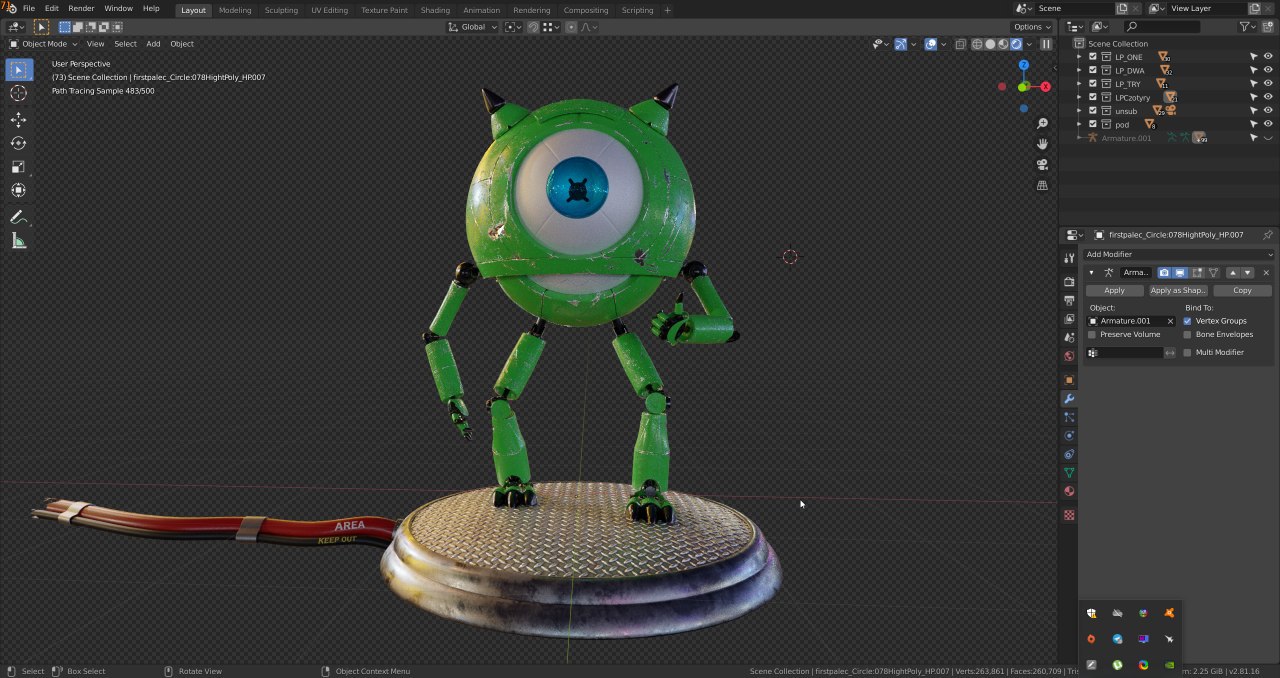
Task: Open the Material properties tab
Action: [x=1069, y=491]
